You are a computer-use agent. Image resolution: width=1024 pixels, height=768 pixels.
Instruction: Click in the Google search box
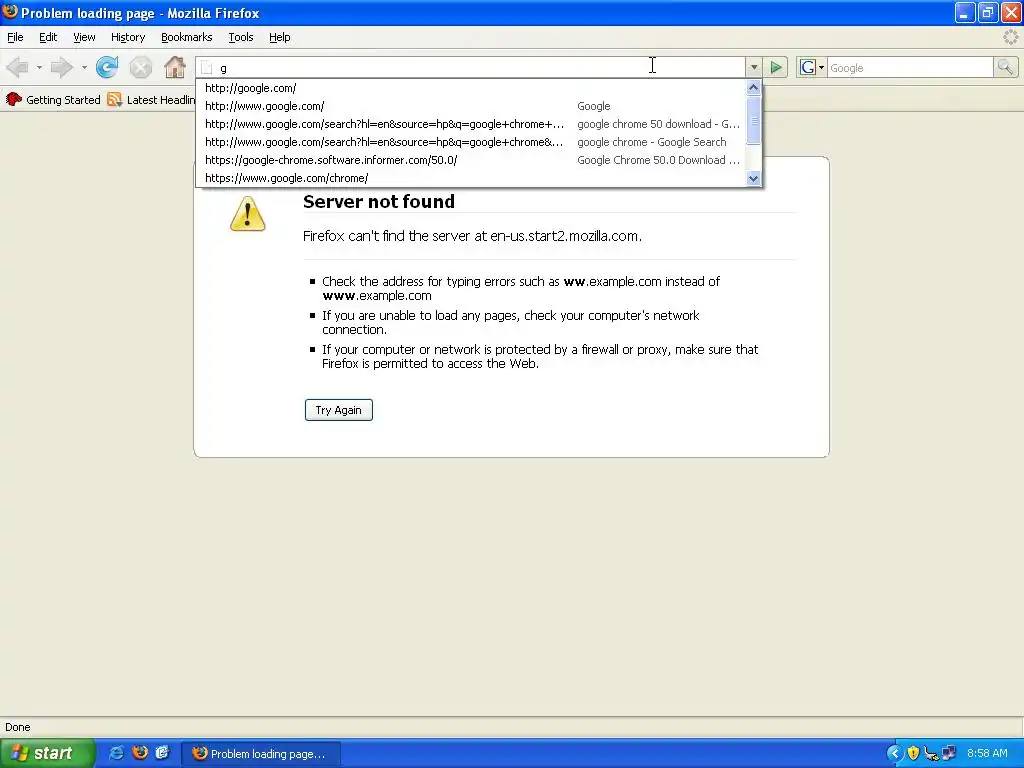point(910,68)
